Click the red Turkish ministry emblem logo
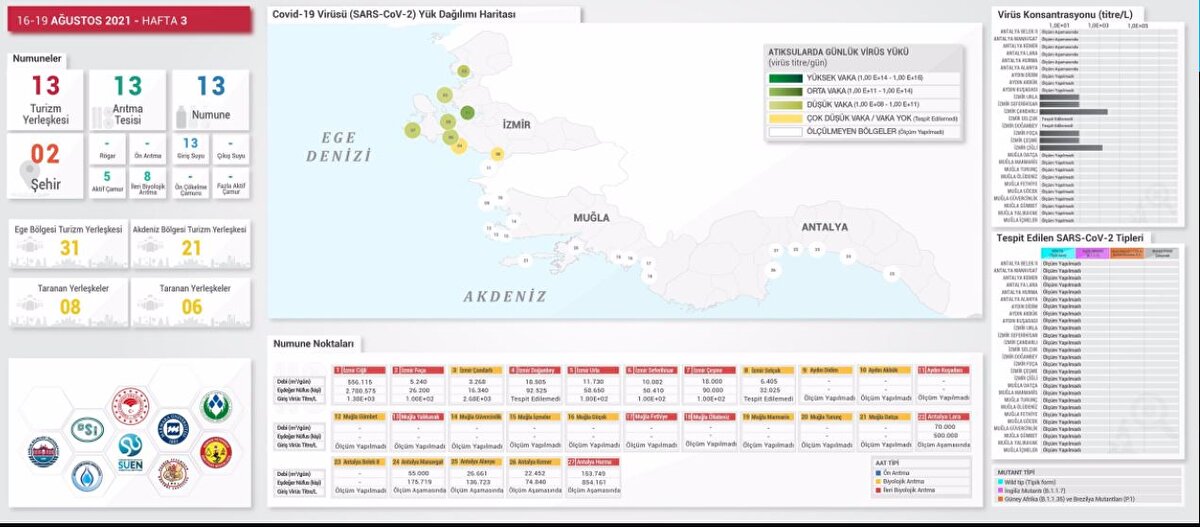Viewport: 1200px width, 527px height. (x=130, y=405)
